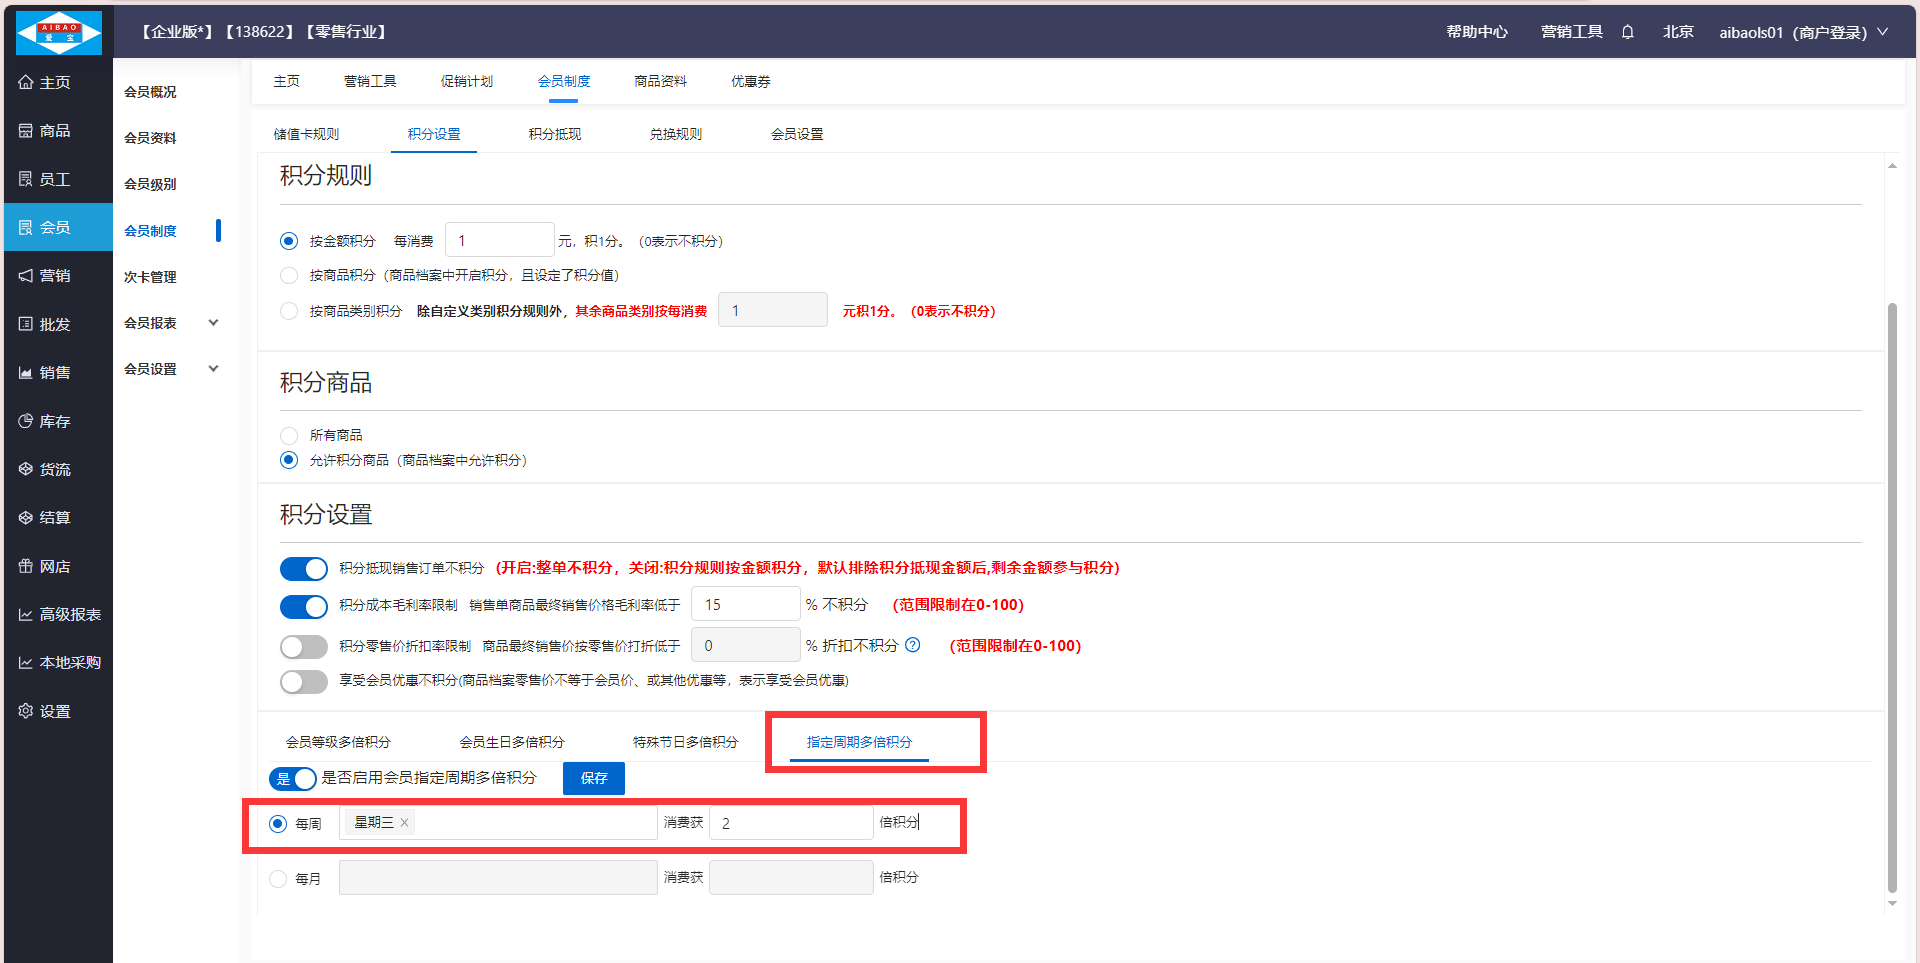Remove the 星期三 tag
Viewport: 1920px width, 963px height.
(x=405, y=822)
